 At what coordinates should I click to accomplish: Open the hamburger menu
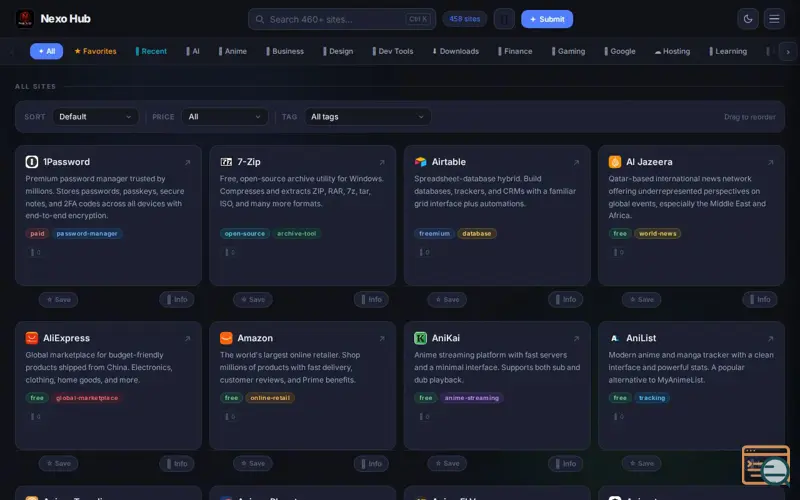pos(774,19)
